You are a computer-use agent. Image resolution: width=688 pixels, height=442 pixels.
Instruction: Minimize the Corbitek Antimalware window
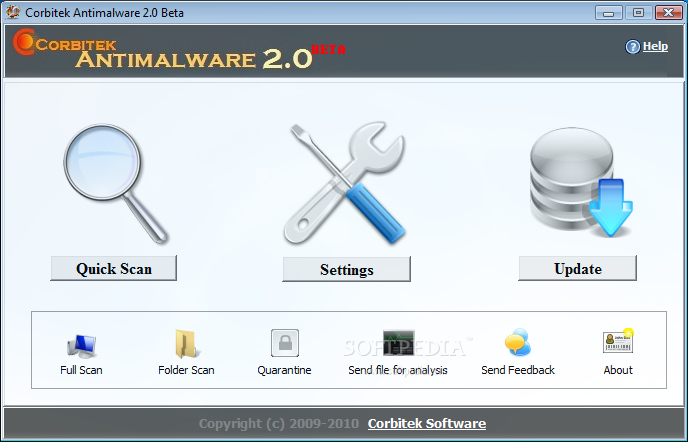click(x=609, y=13)
